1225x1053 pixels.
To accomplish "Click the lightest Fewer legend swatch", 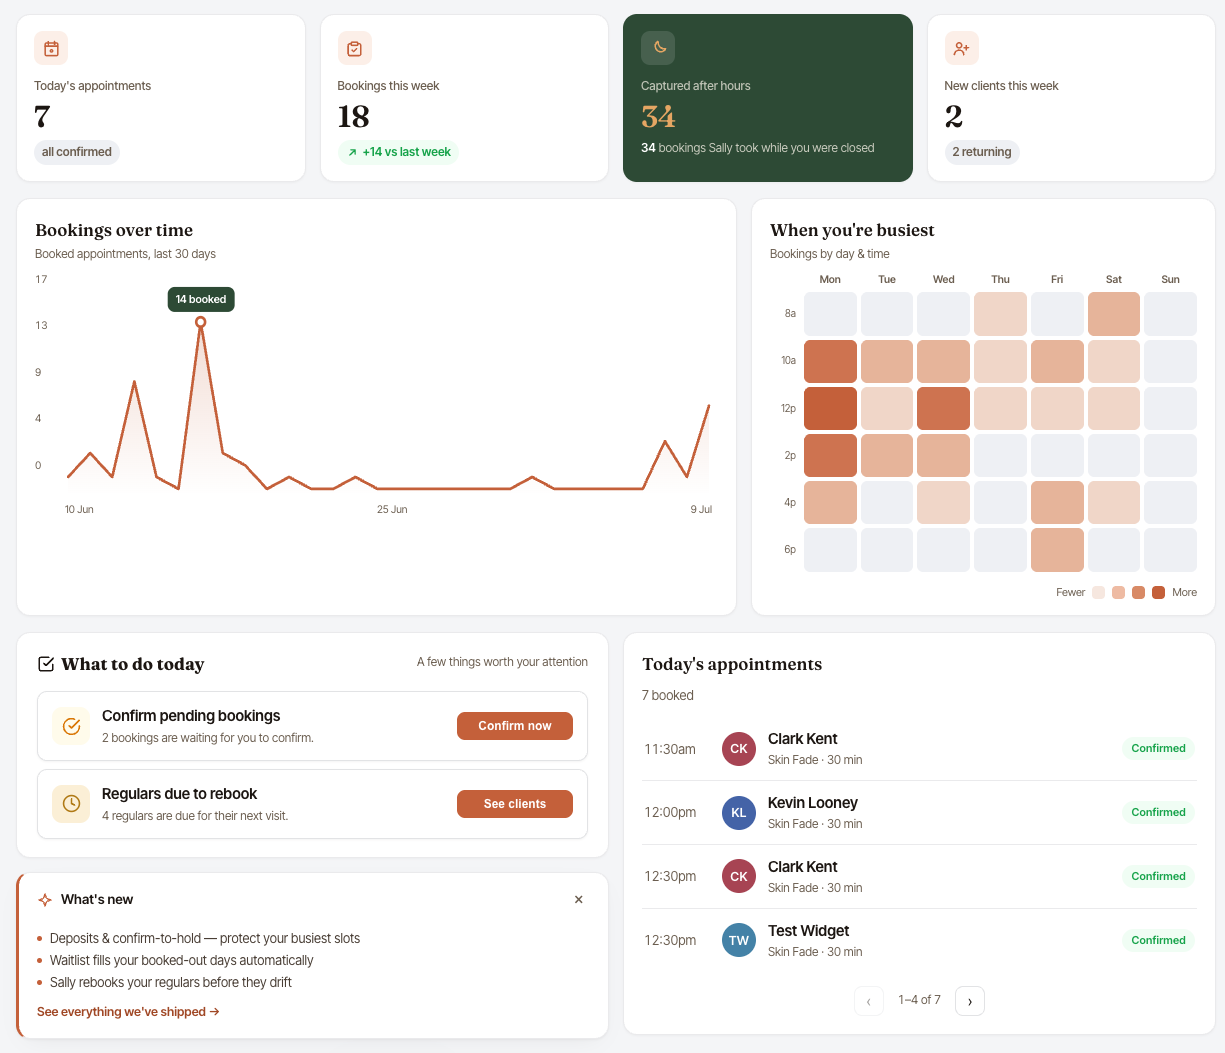I will click(x=1099, y=593).
